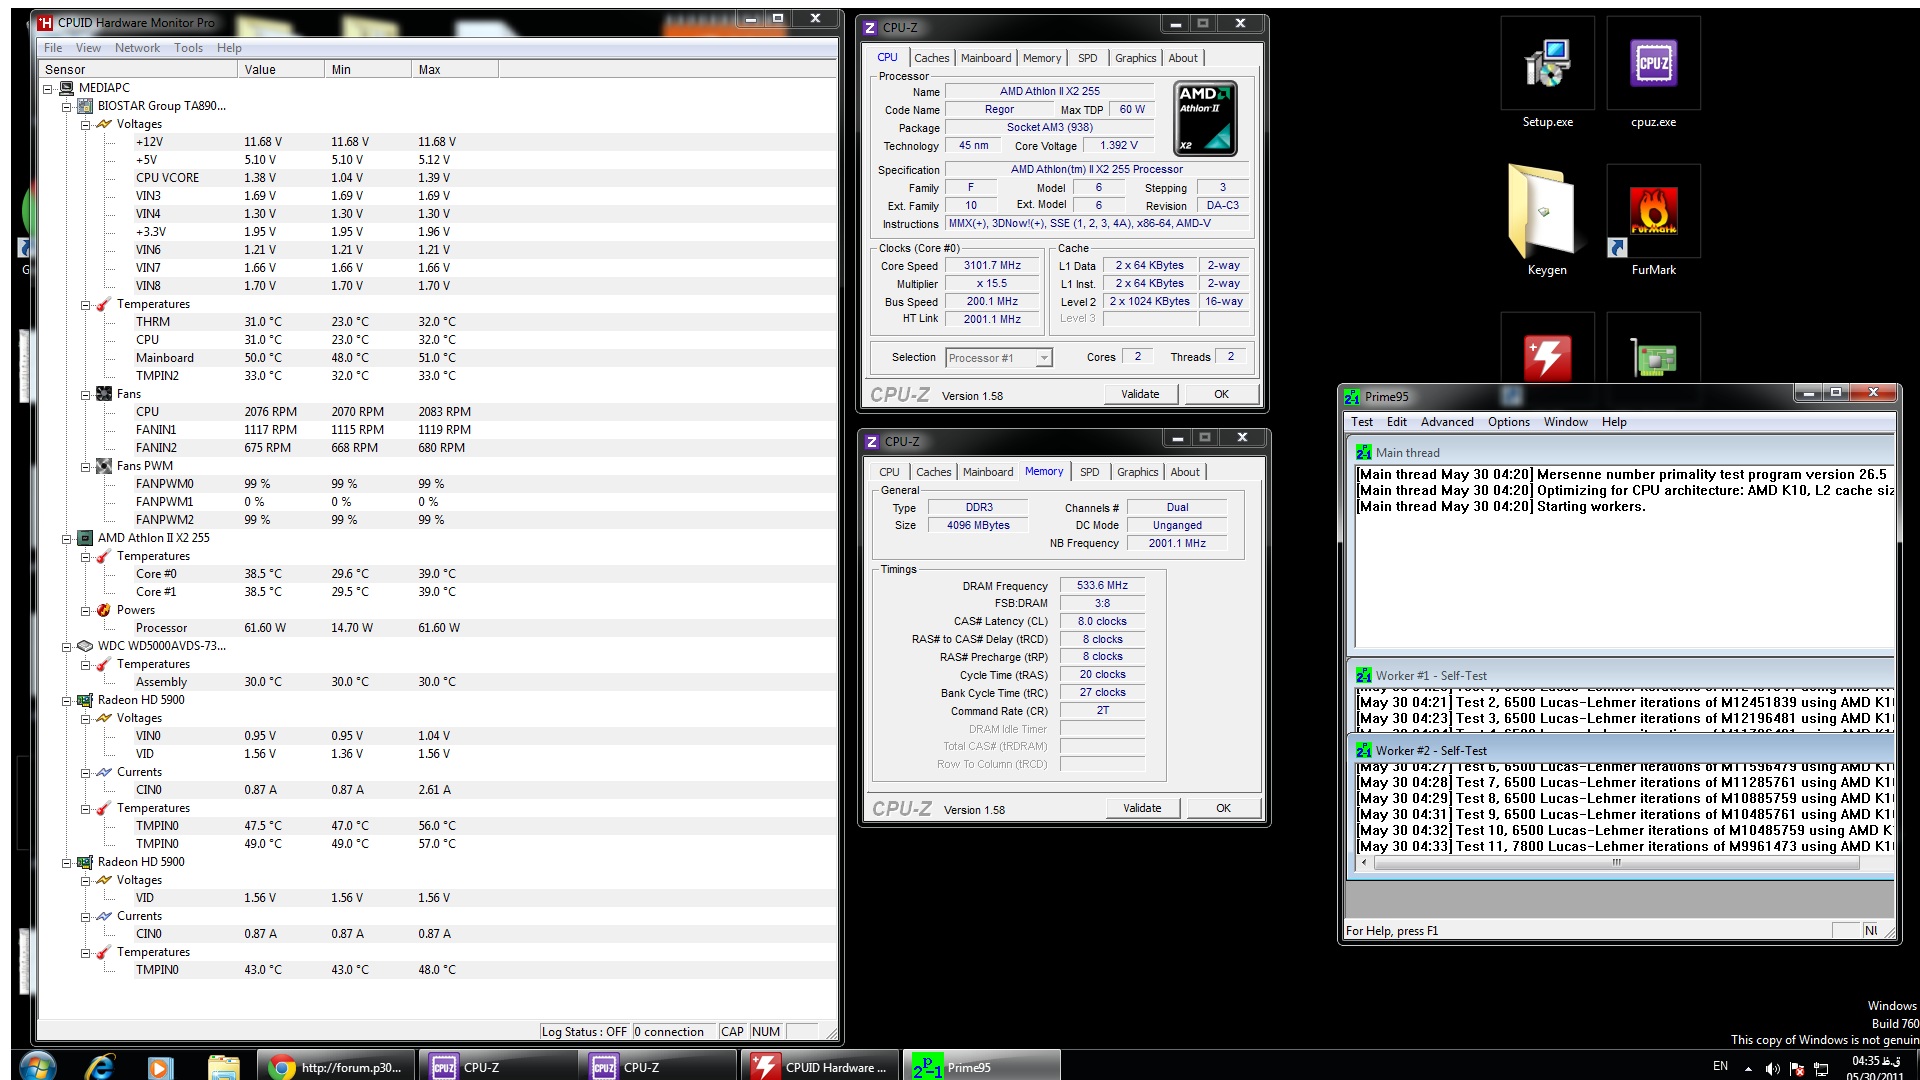1920x1080 pixels.
Task: Collapse the Voltages node under BIOSTAR
Action: [86, 124]
